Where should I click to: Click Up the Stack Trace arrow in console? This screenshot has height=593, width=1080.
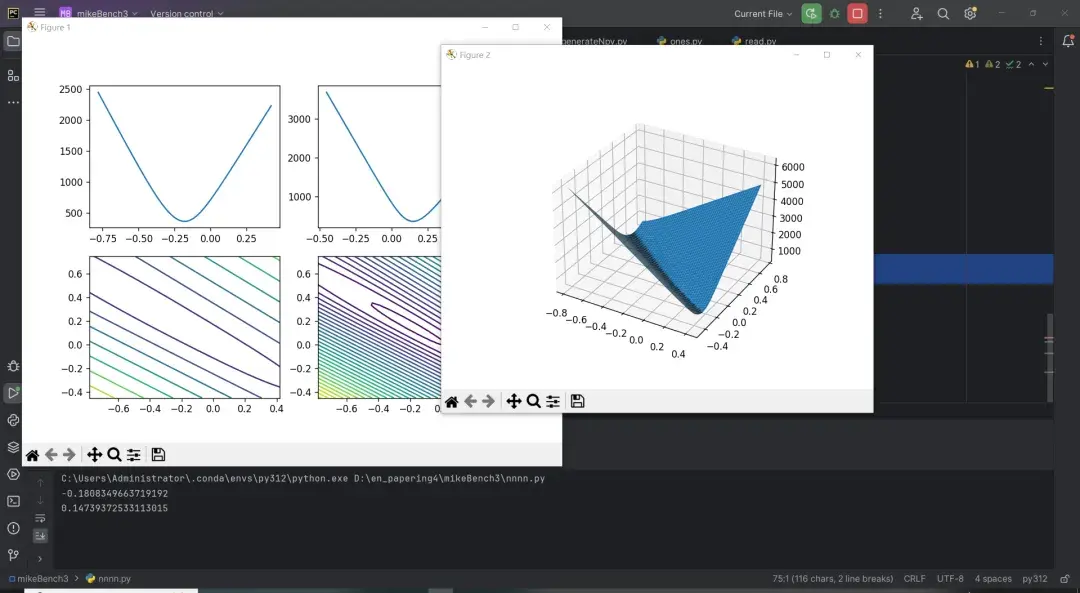40,482
